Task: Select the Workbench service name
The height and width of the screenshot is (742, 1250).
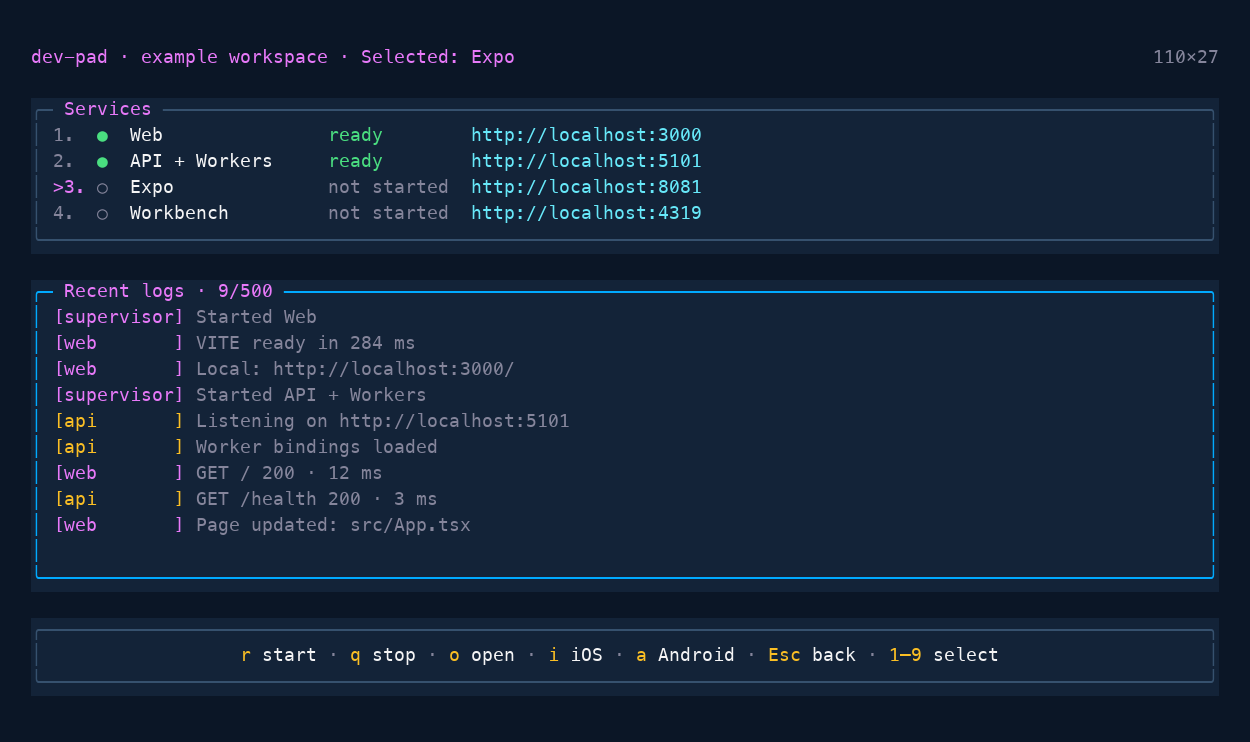Action: pos(179,213)
